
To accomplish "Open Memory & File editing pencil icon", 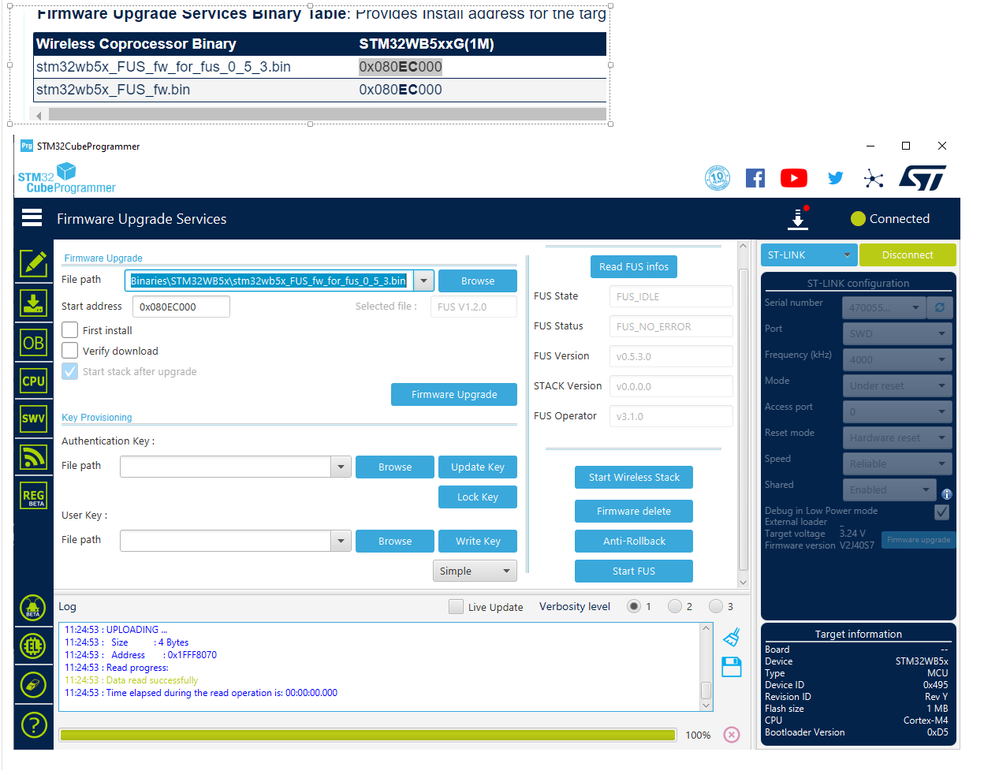I will tap(33, 263).
